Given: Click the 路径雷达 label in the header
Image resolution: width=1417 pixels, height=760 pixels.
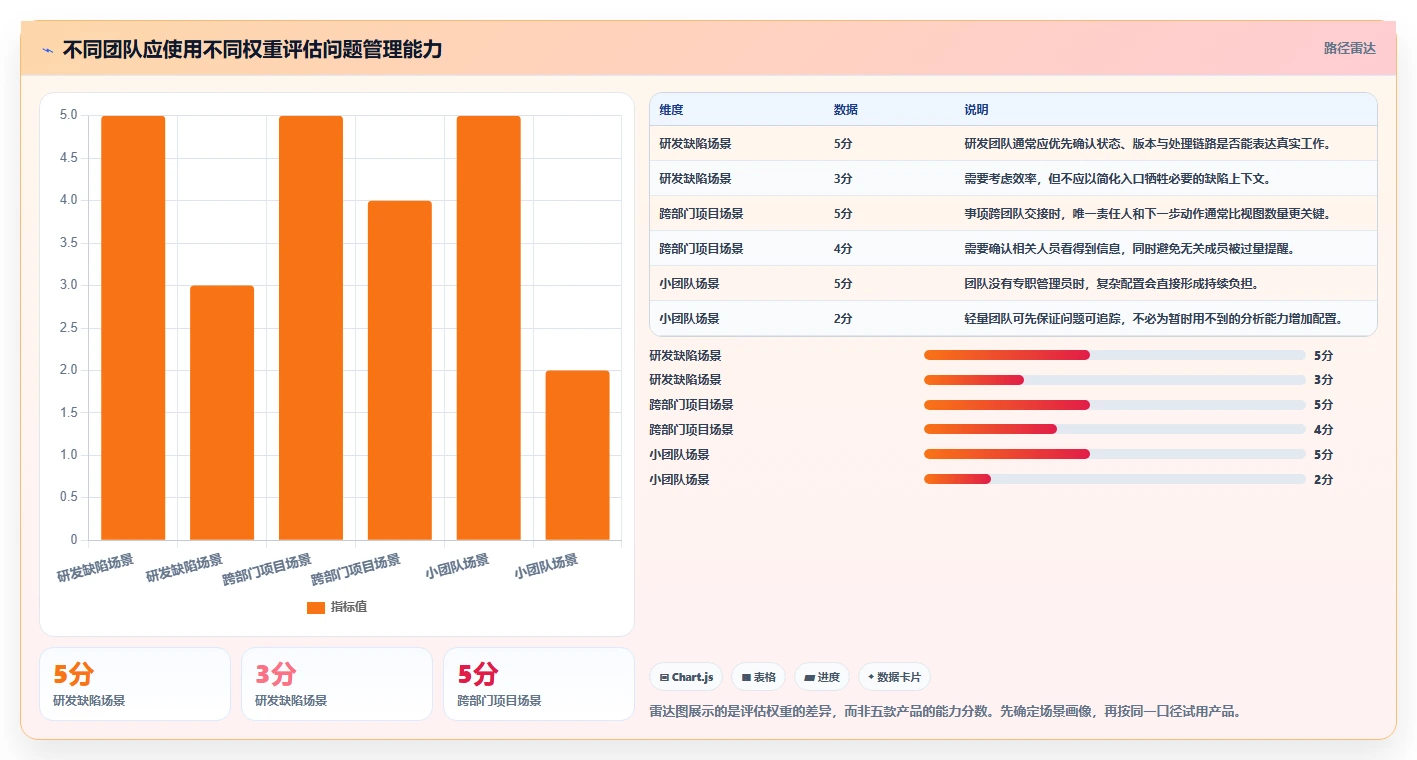Looking at the screenshot, I should click(1349, 48).
